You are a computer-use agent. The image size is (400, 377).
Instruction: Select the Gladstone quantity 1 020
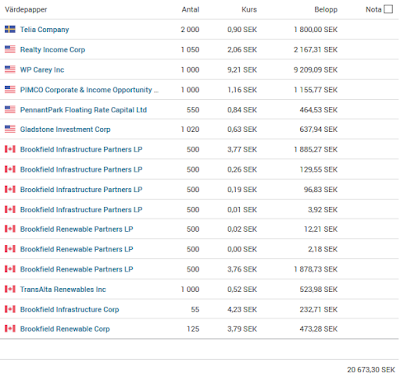190,129
